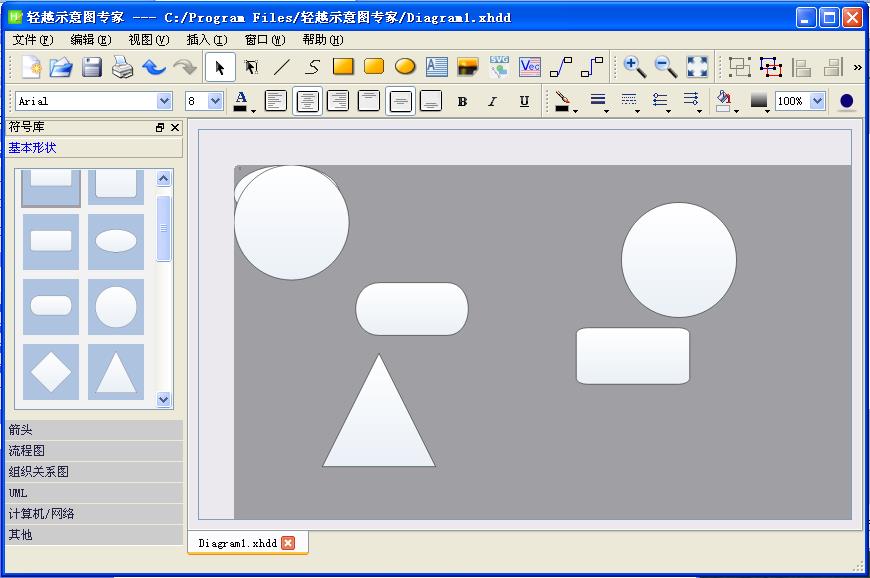Expand the 计算机/网络 symbol category
This screenshot has width=870, height=578.
coord(94,514)
